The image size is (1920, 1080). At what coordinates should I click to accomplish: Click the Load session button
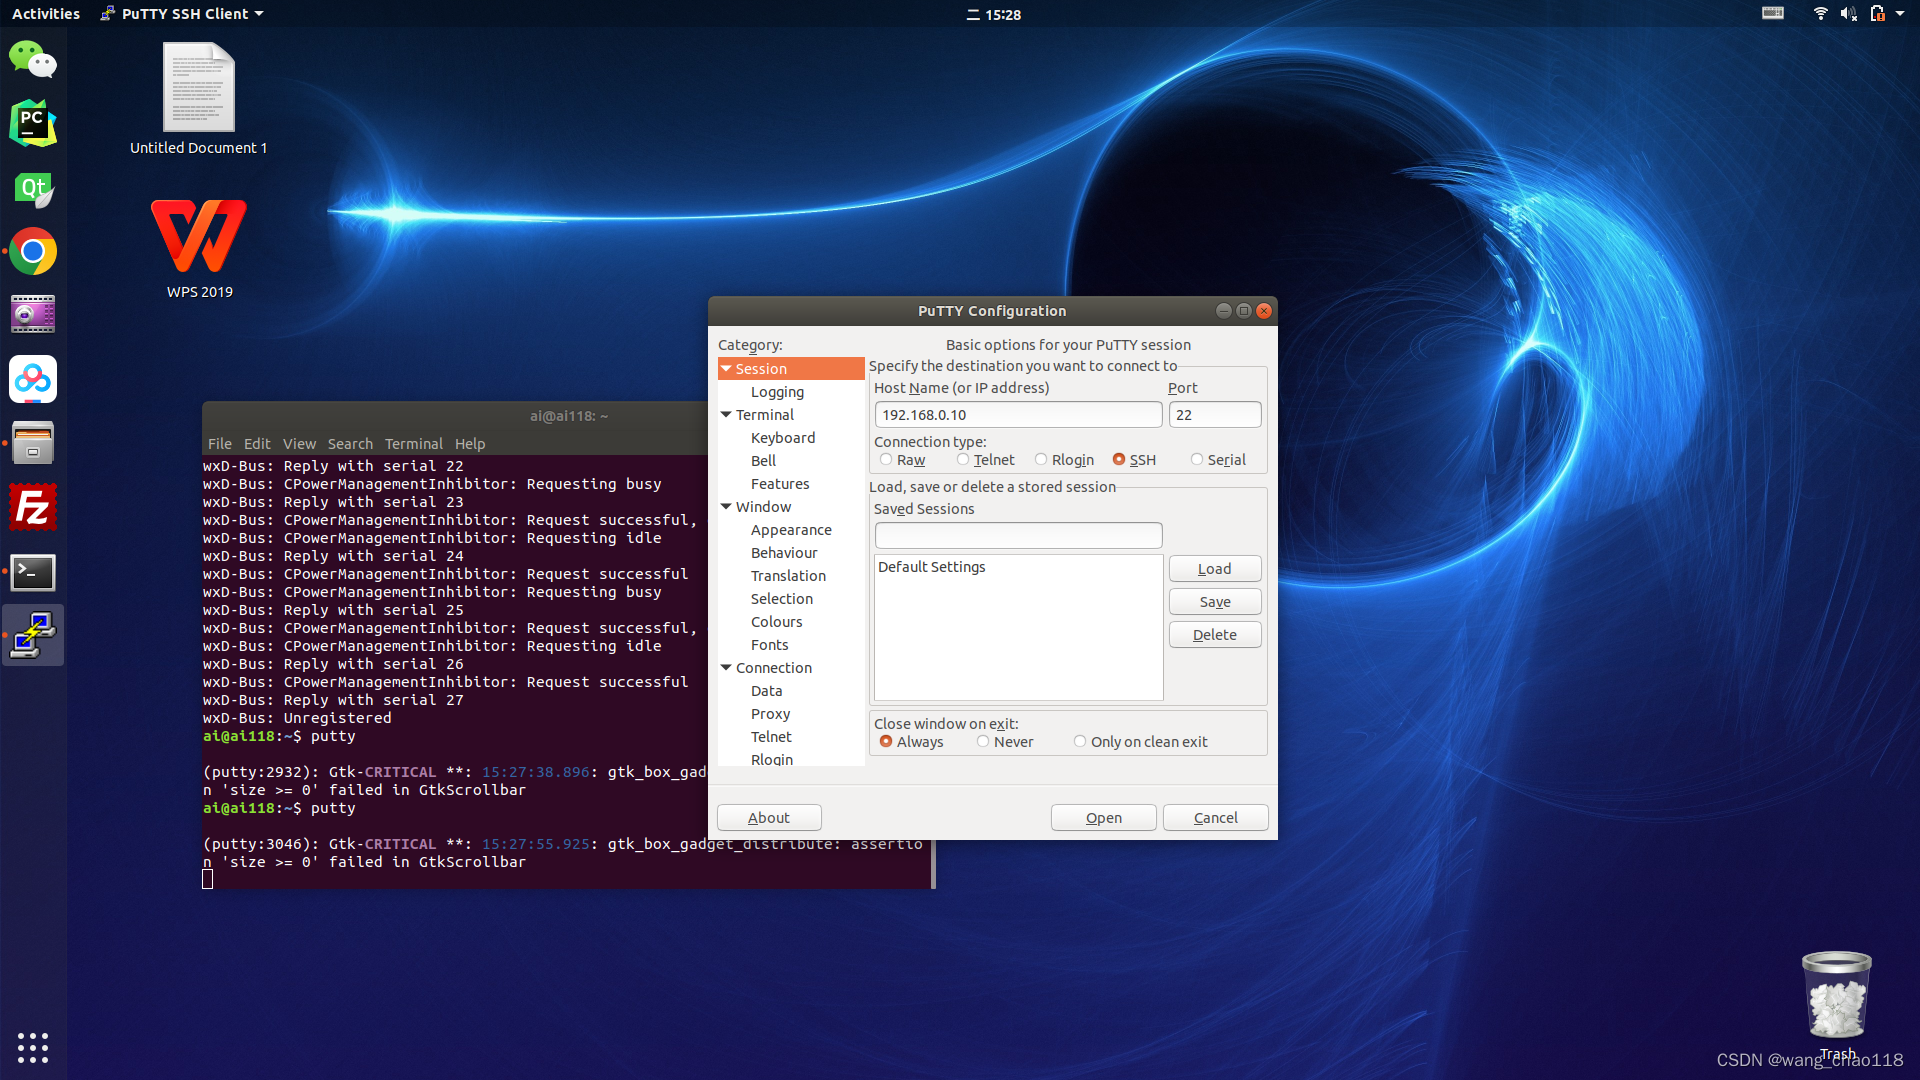click(x=1215, y=568)
